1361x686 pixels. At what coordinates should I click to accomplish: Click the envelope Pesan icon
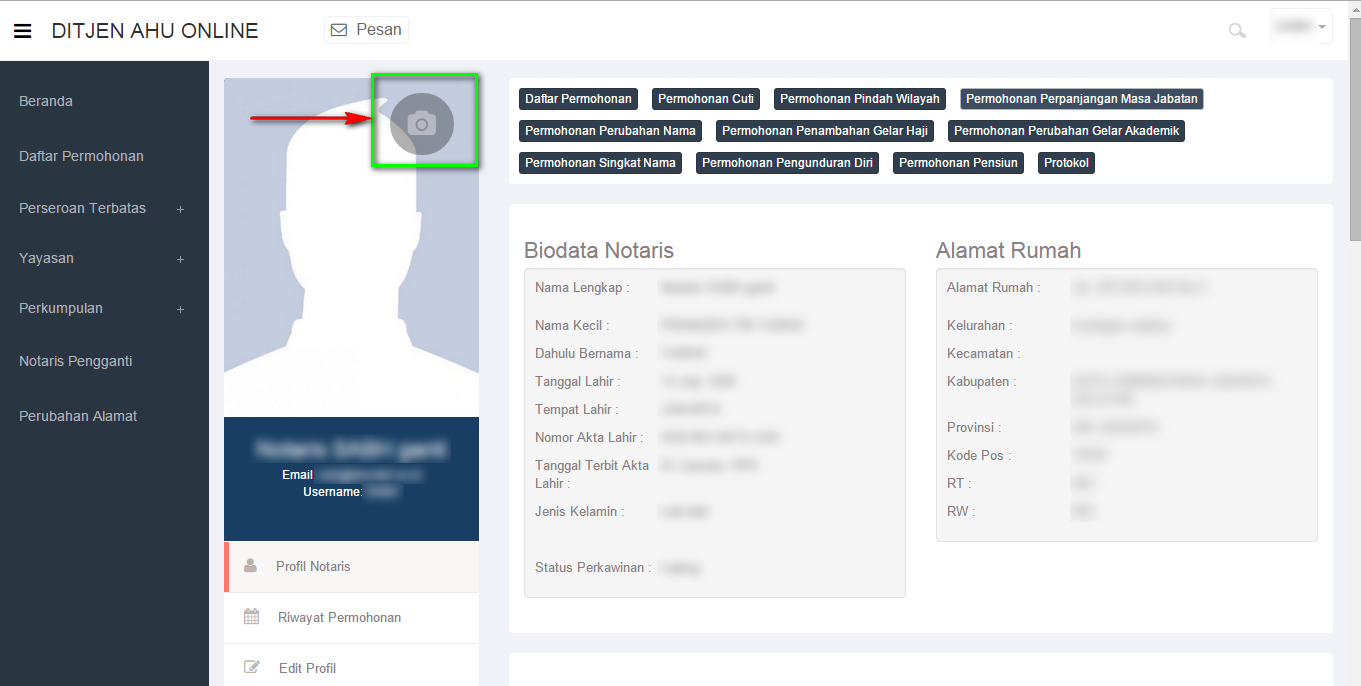click(x=339, y=30)
